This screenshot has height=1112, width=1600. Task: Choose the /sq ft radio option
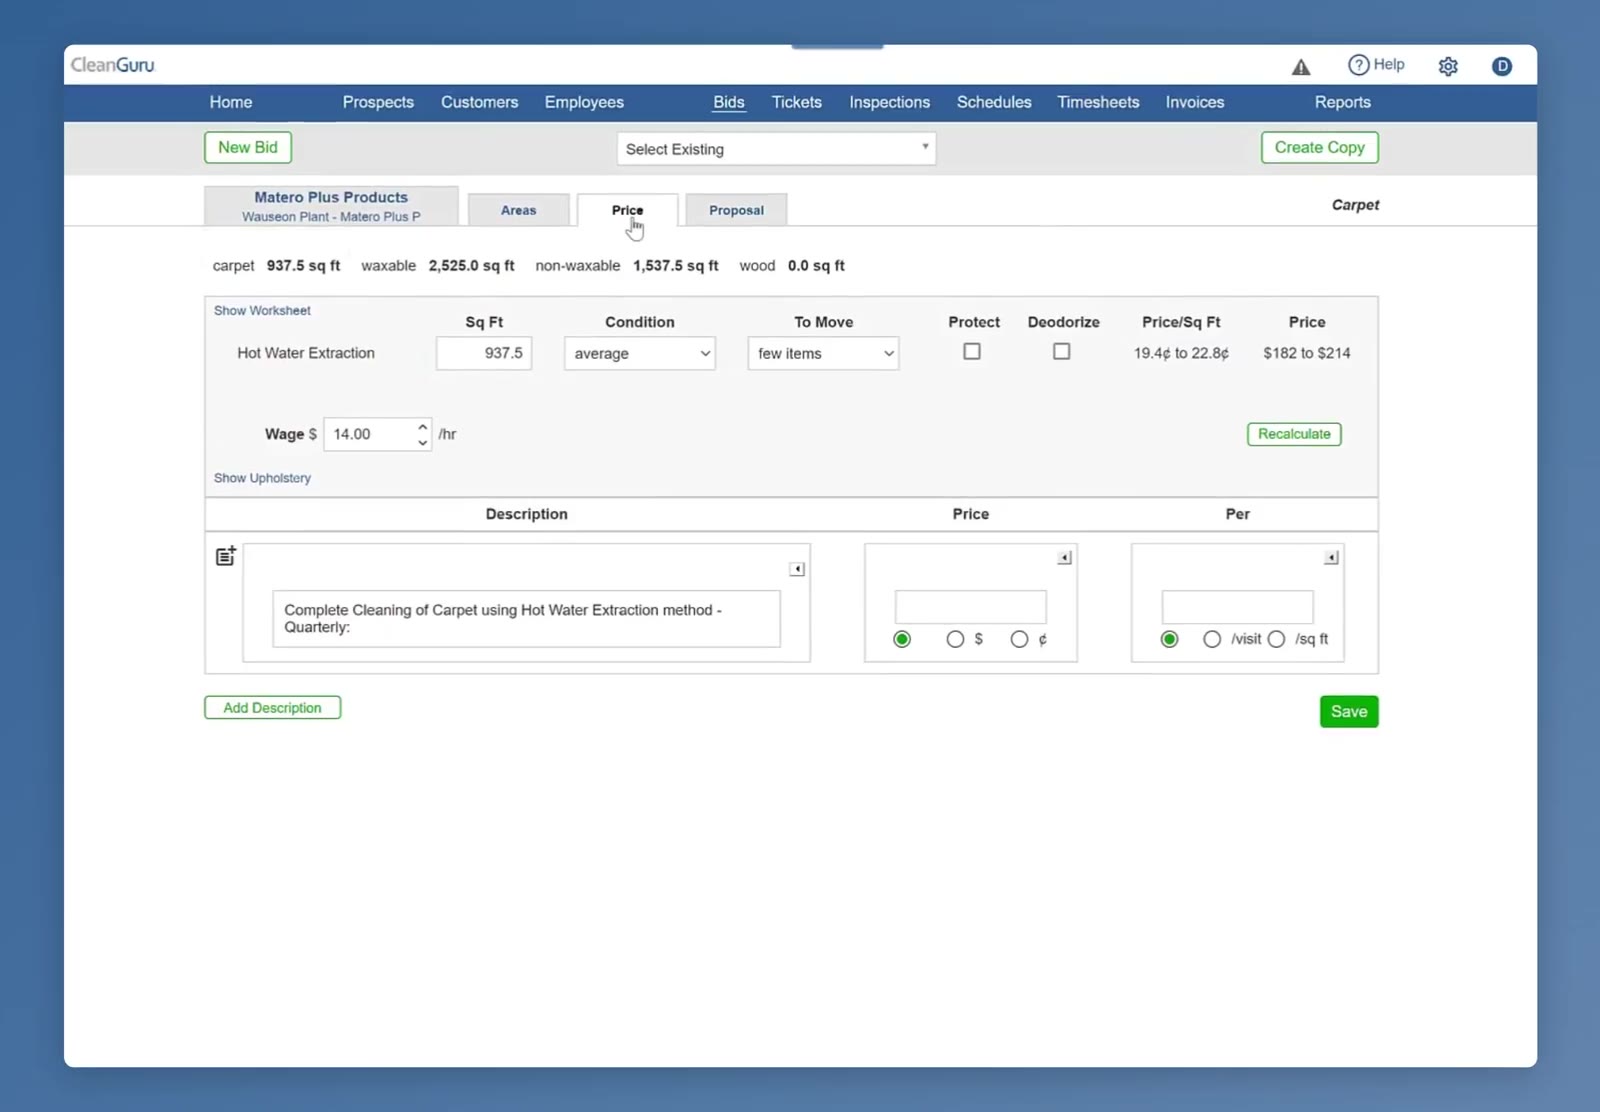1276,639
